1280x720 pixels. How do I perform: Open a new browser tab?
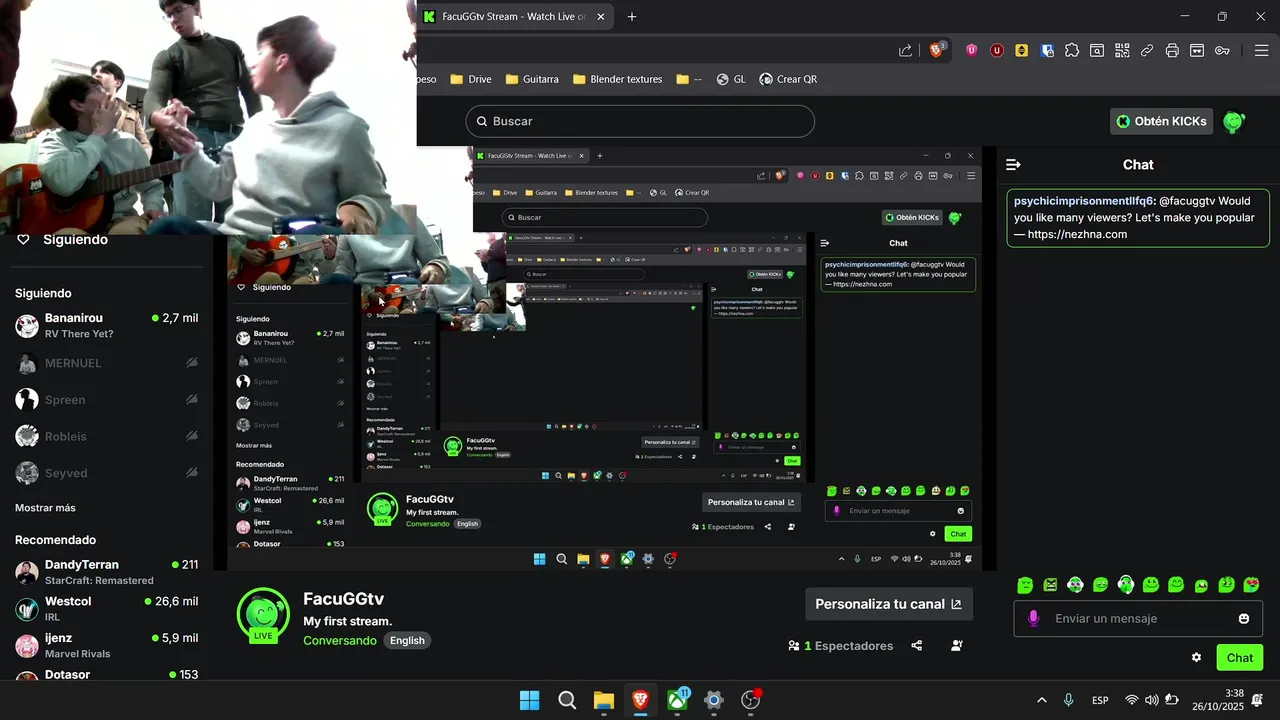coord(632,16)
